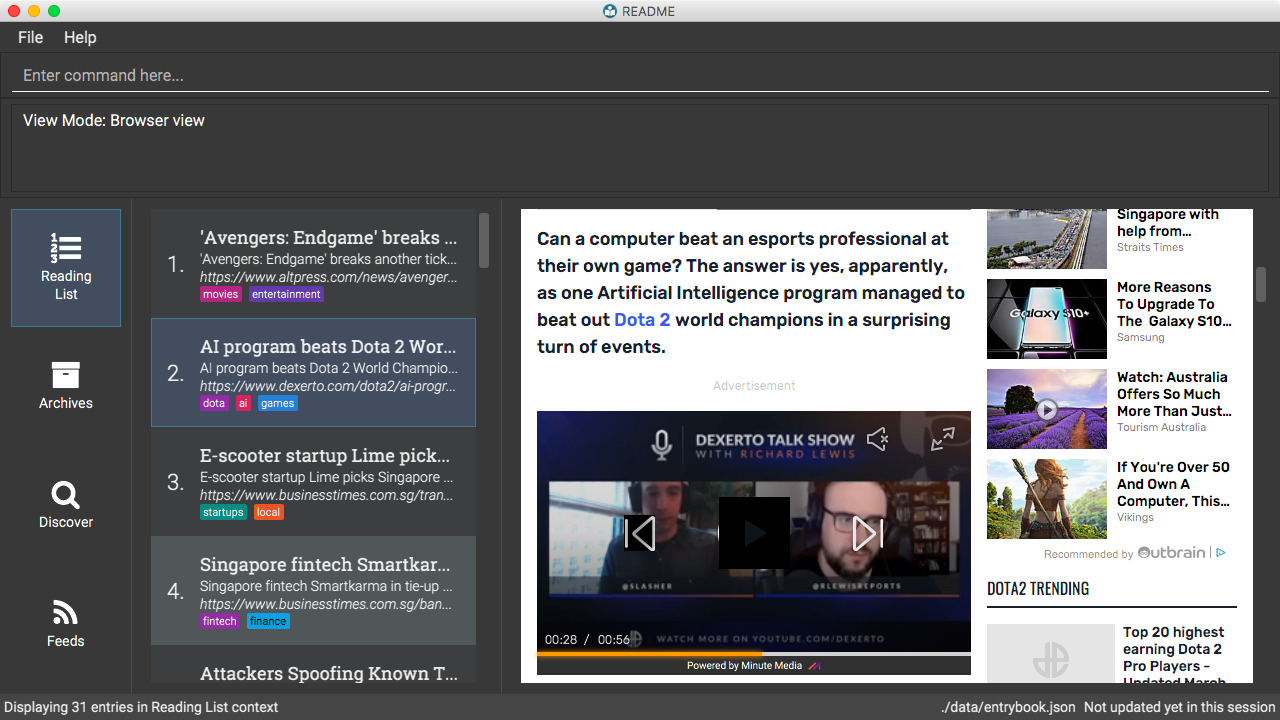Click README title bar app icon

(610, 11)
